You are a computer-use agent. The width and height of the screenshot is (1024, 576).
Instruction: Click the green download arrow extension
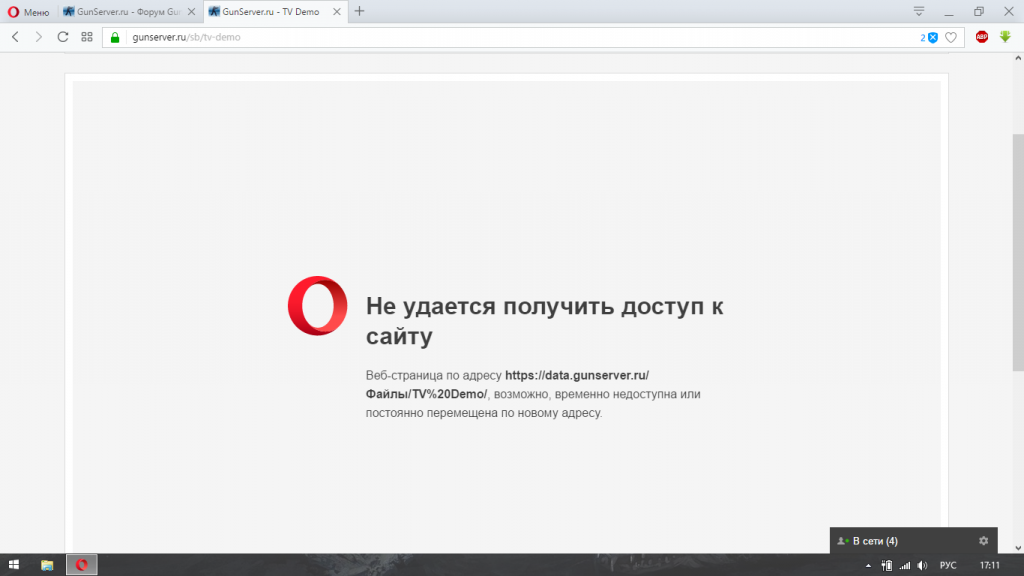point(1005,37)
